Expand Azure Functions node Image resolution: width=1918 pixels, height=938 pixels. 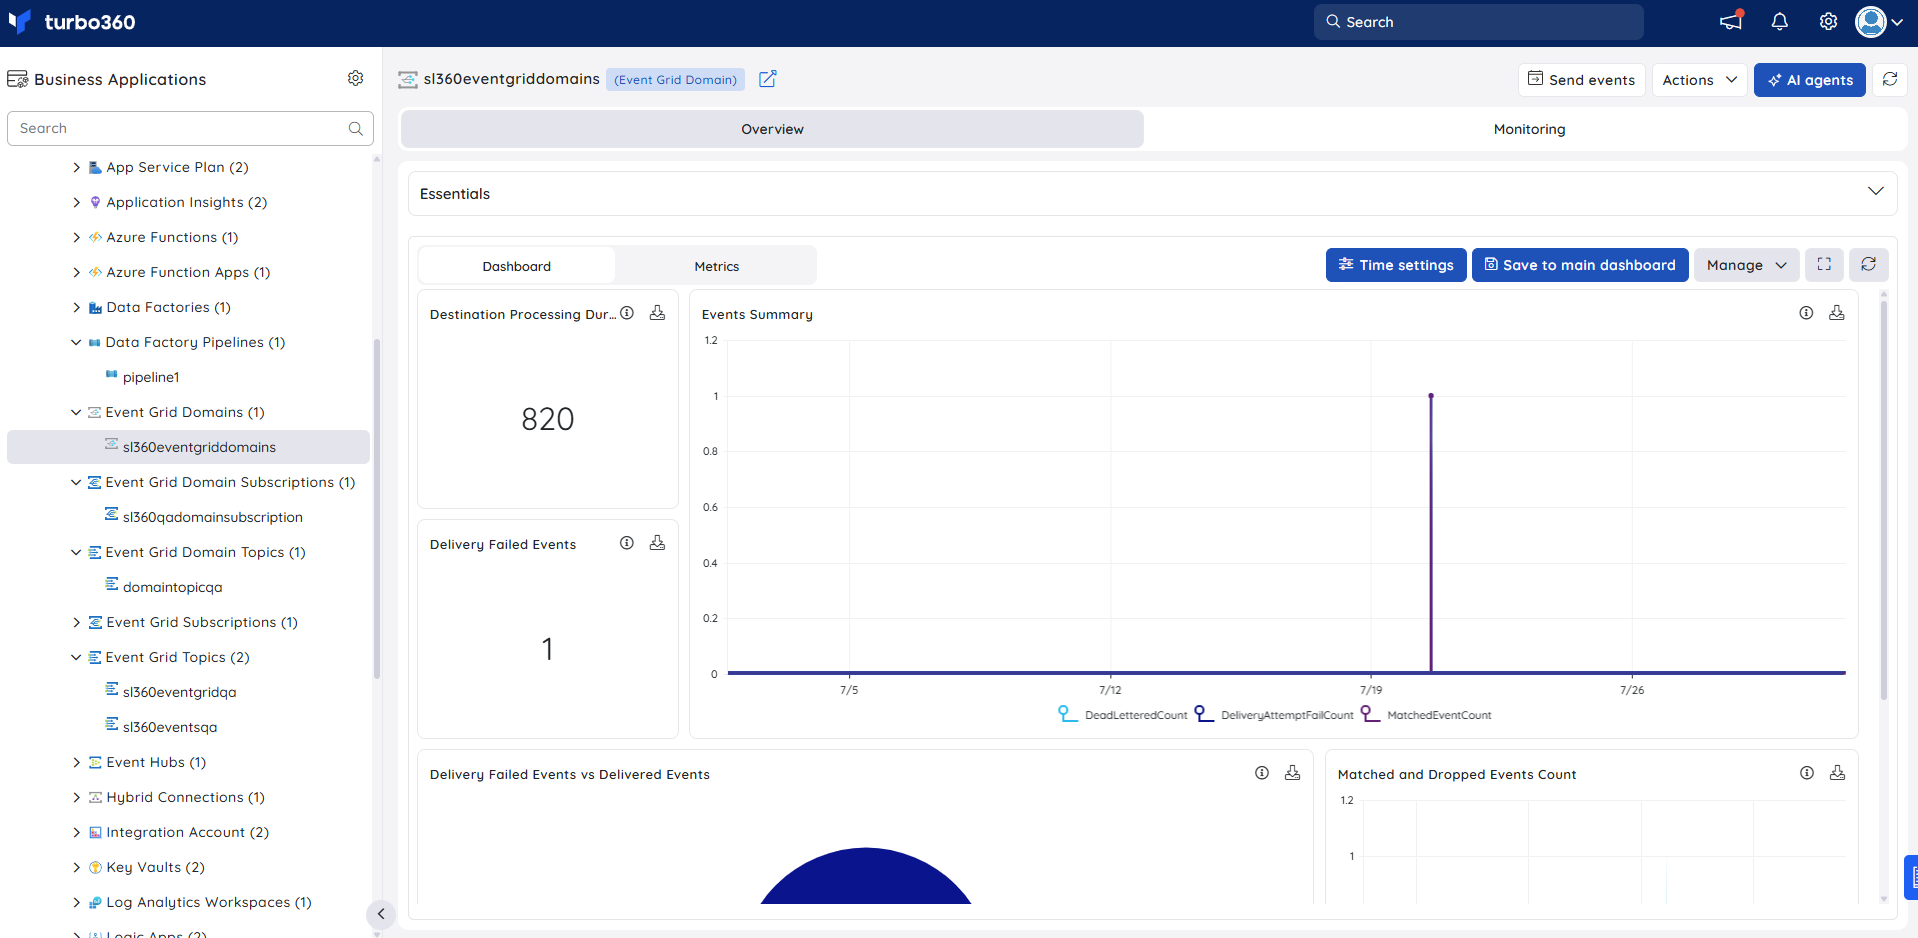click(x=77, y=237)
